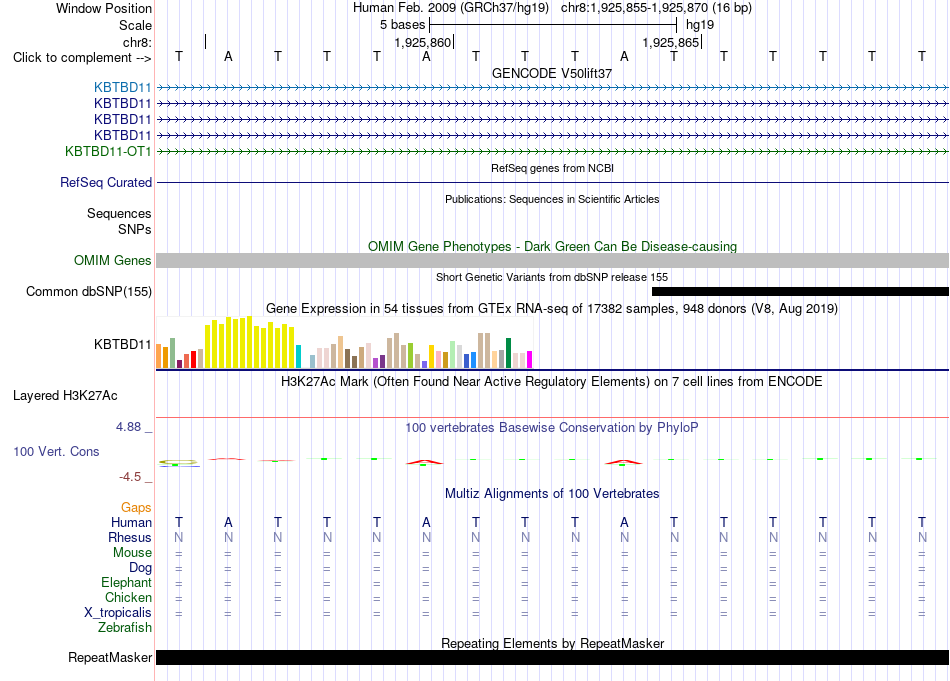Click the gray OMIM Genes bar
950x681 pixels.
pos(552,261)
